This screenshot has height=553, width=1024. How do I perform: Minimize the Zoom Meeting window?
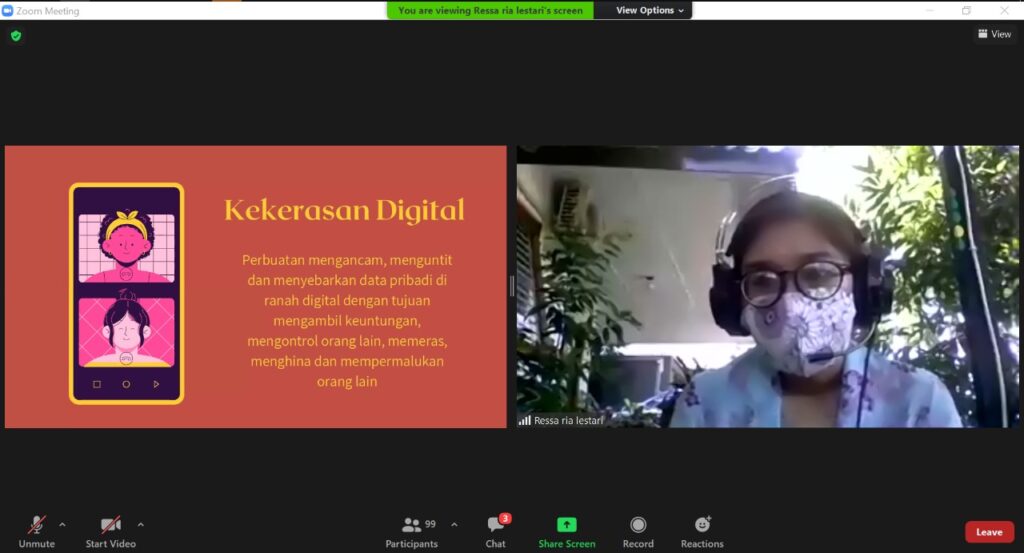coord(929,10)
